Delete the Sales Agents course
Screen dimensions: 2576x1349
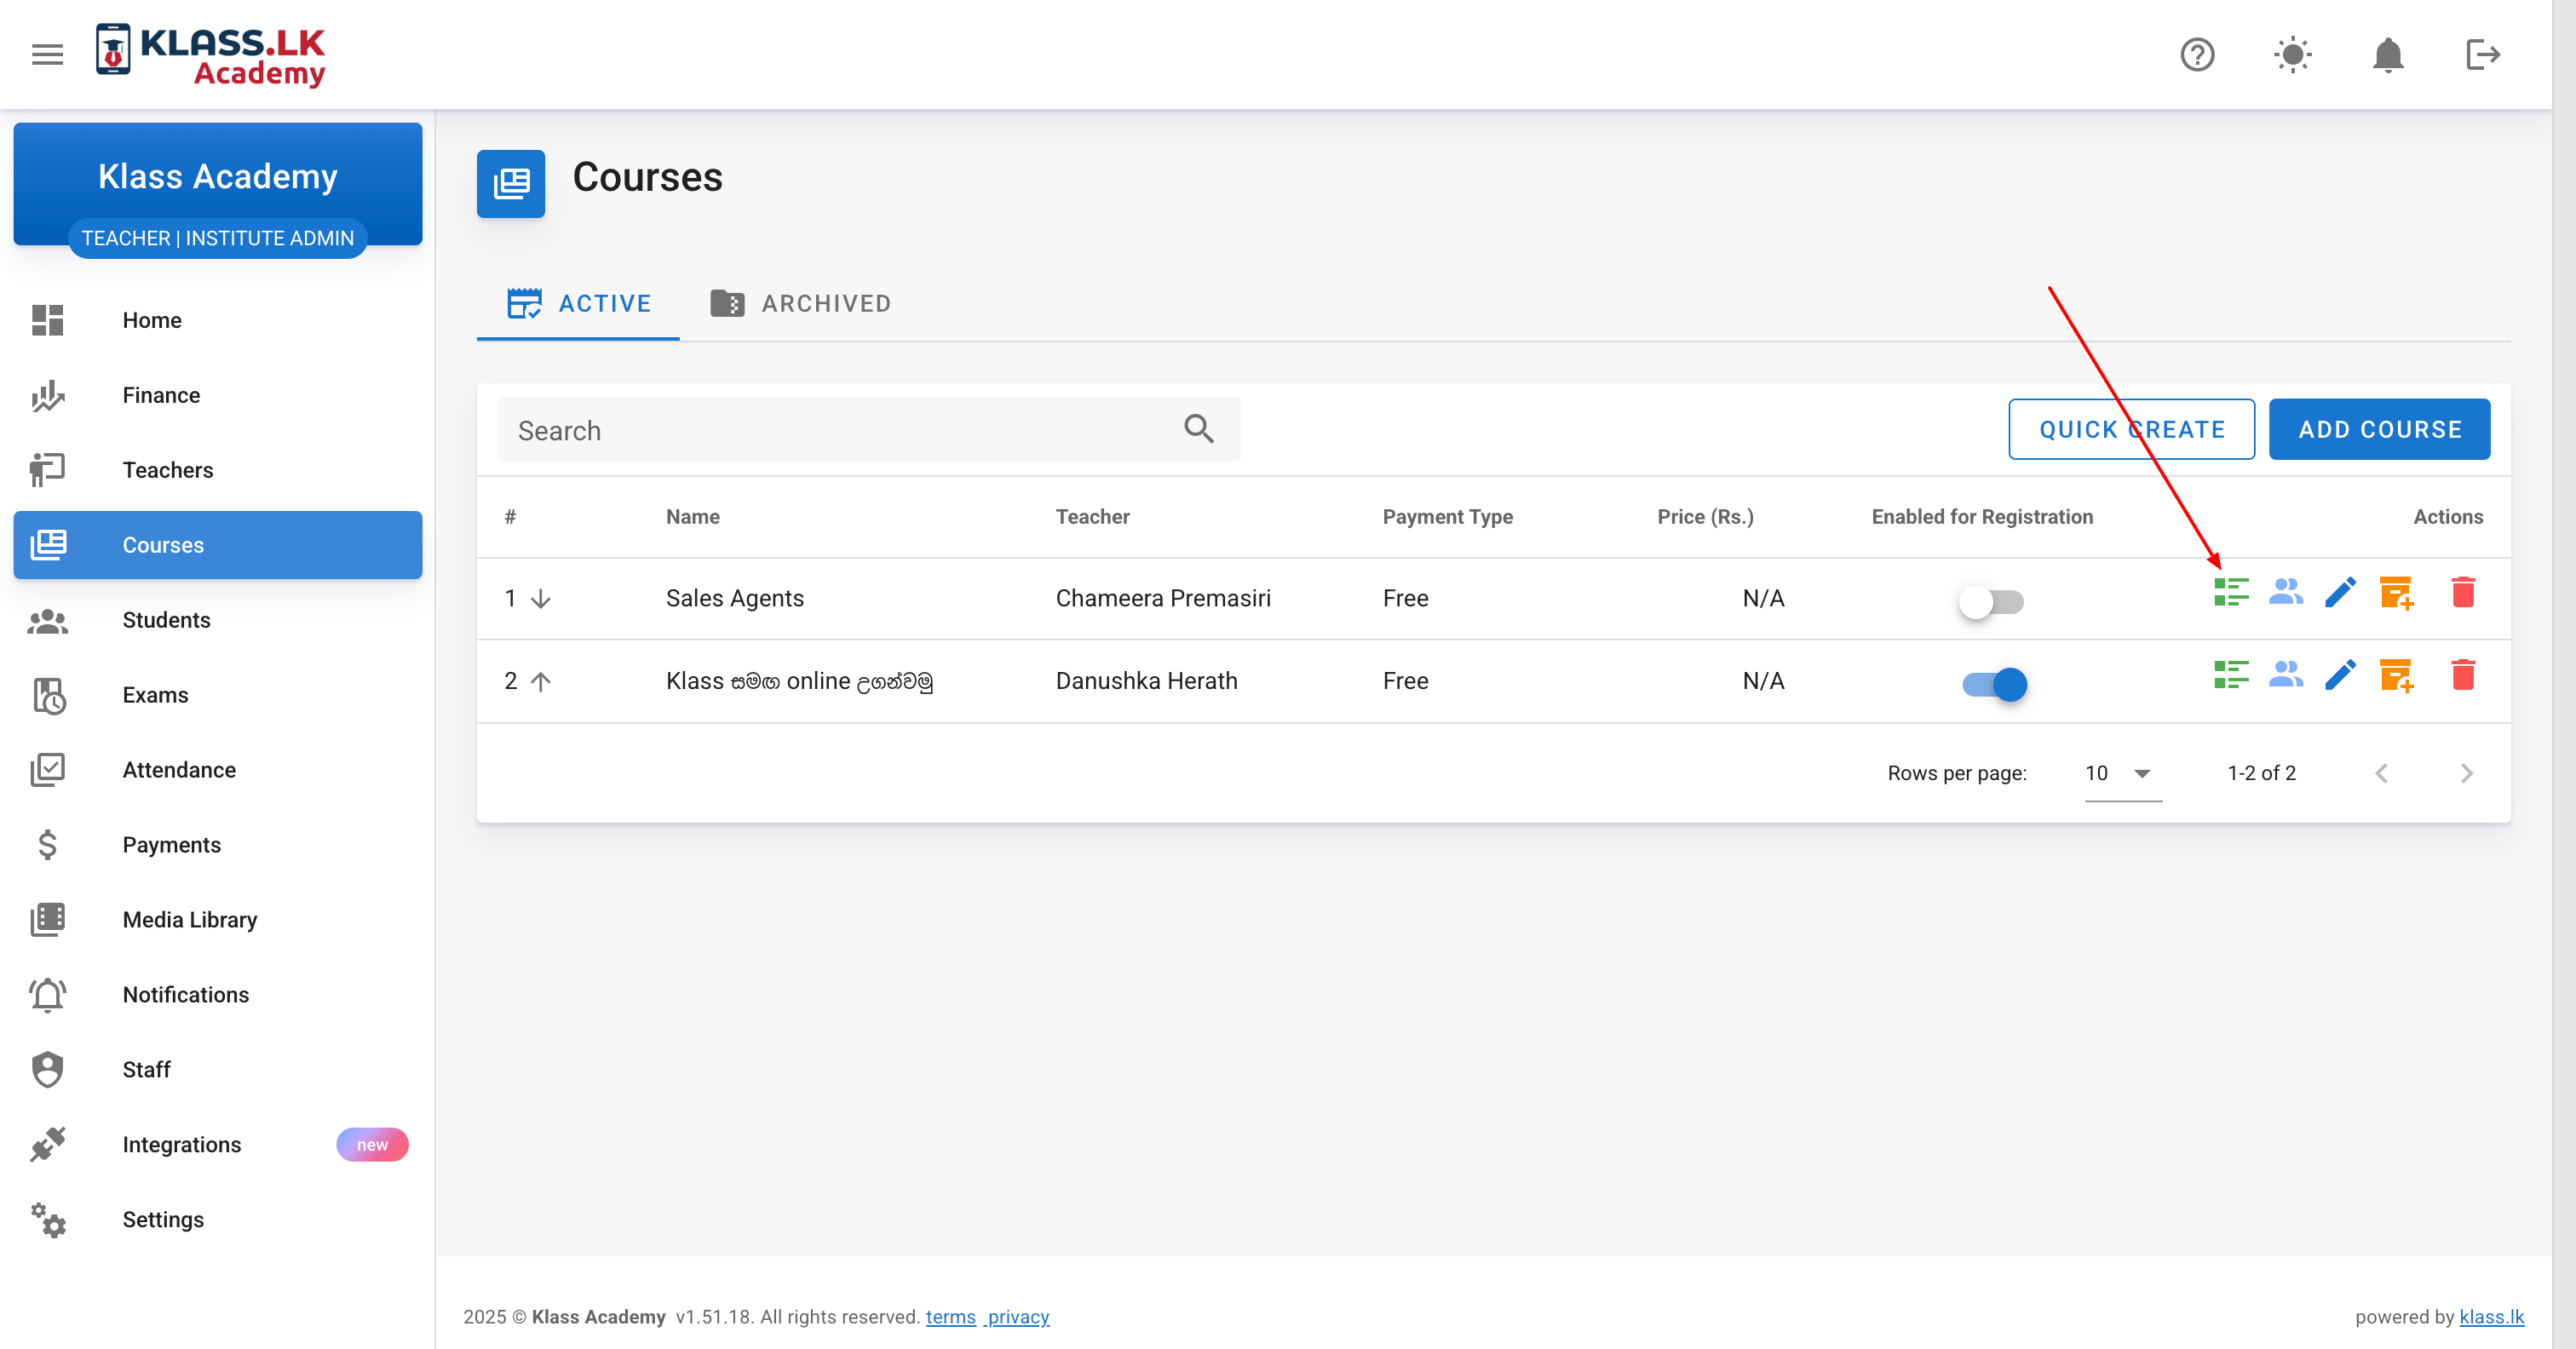tap(2463, 593)
